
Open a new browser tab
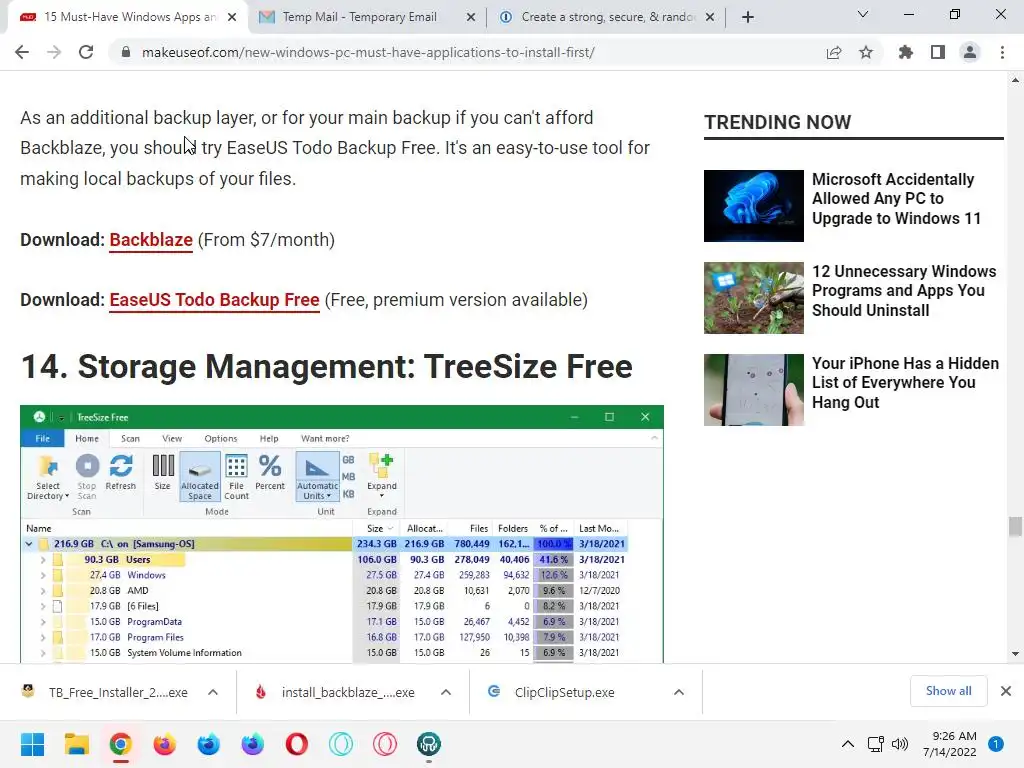tap(748, 17)
